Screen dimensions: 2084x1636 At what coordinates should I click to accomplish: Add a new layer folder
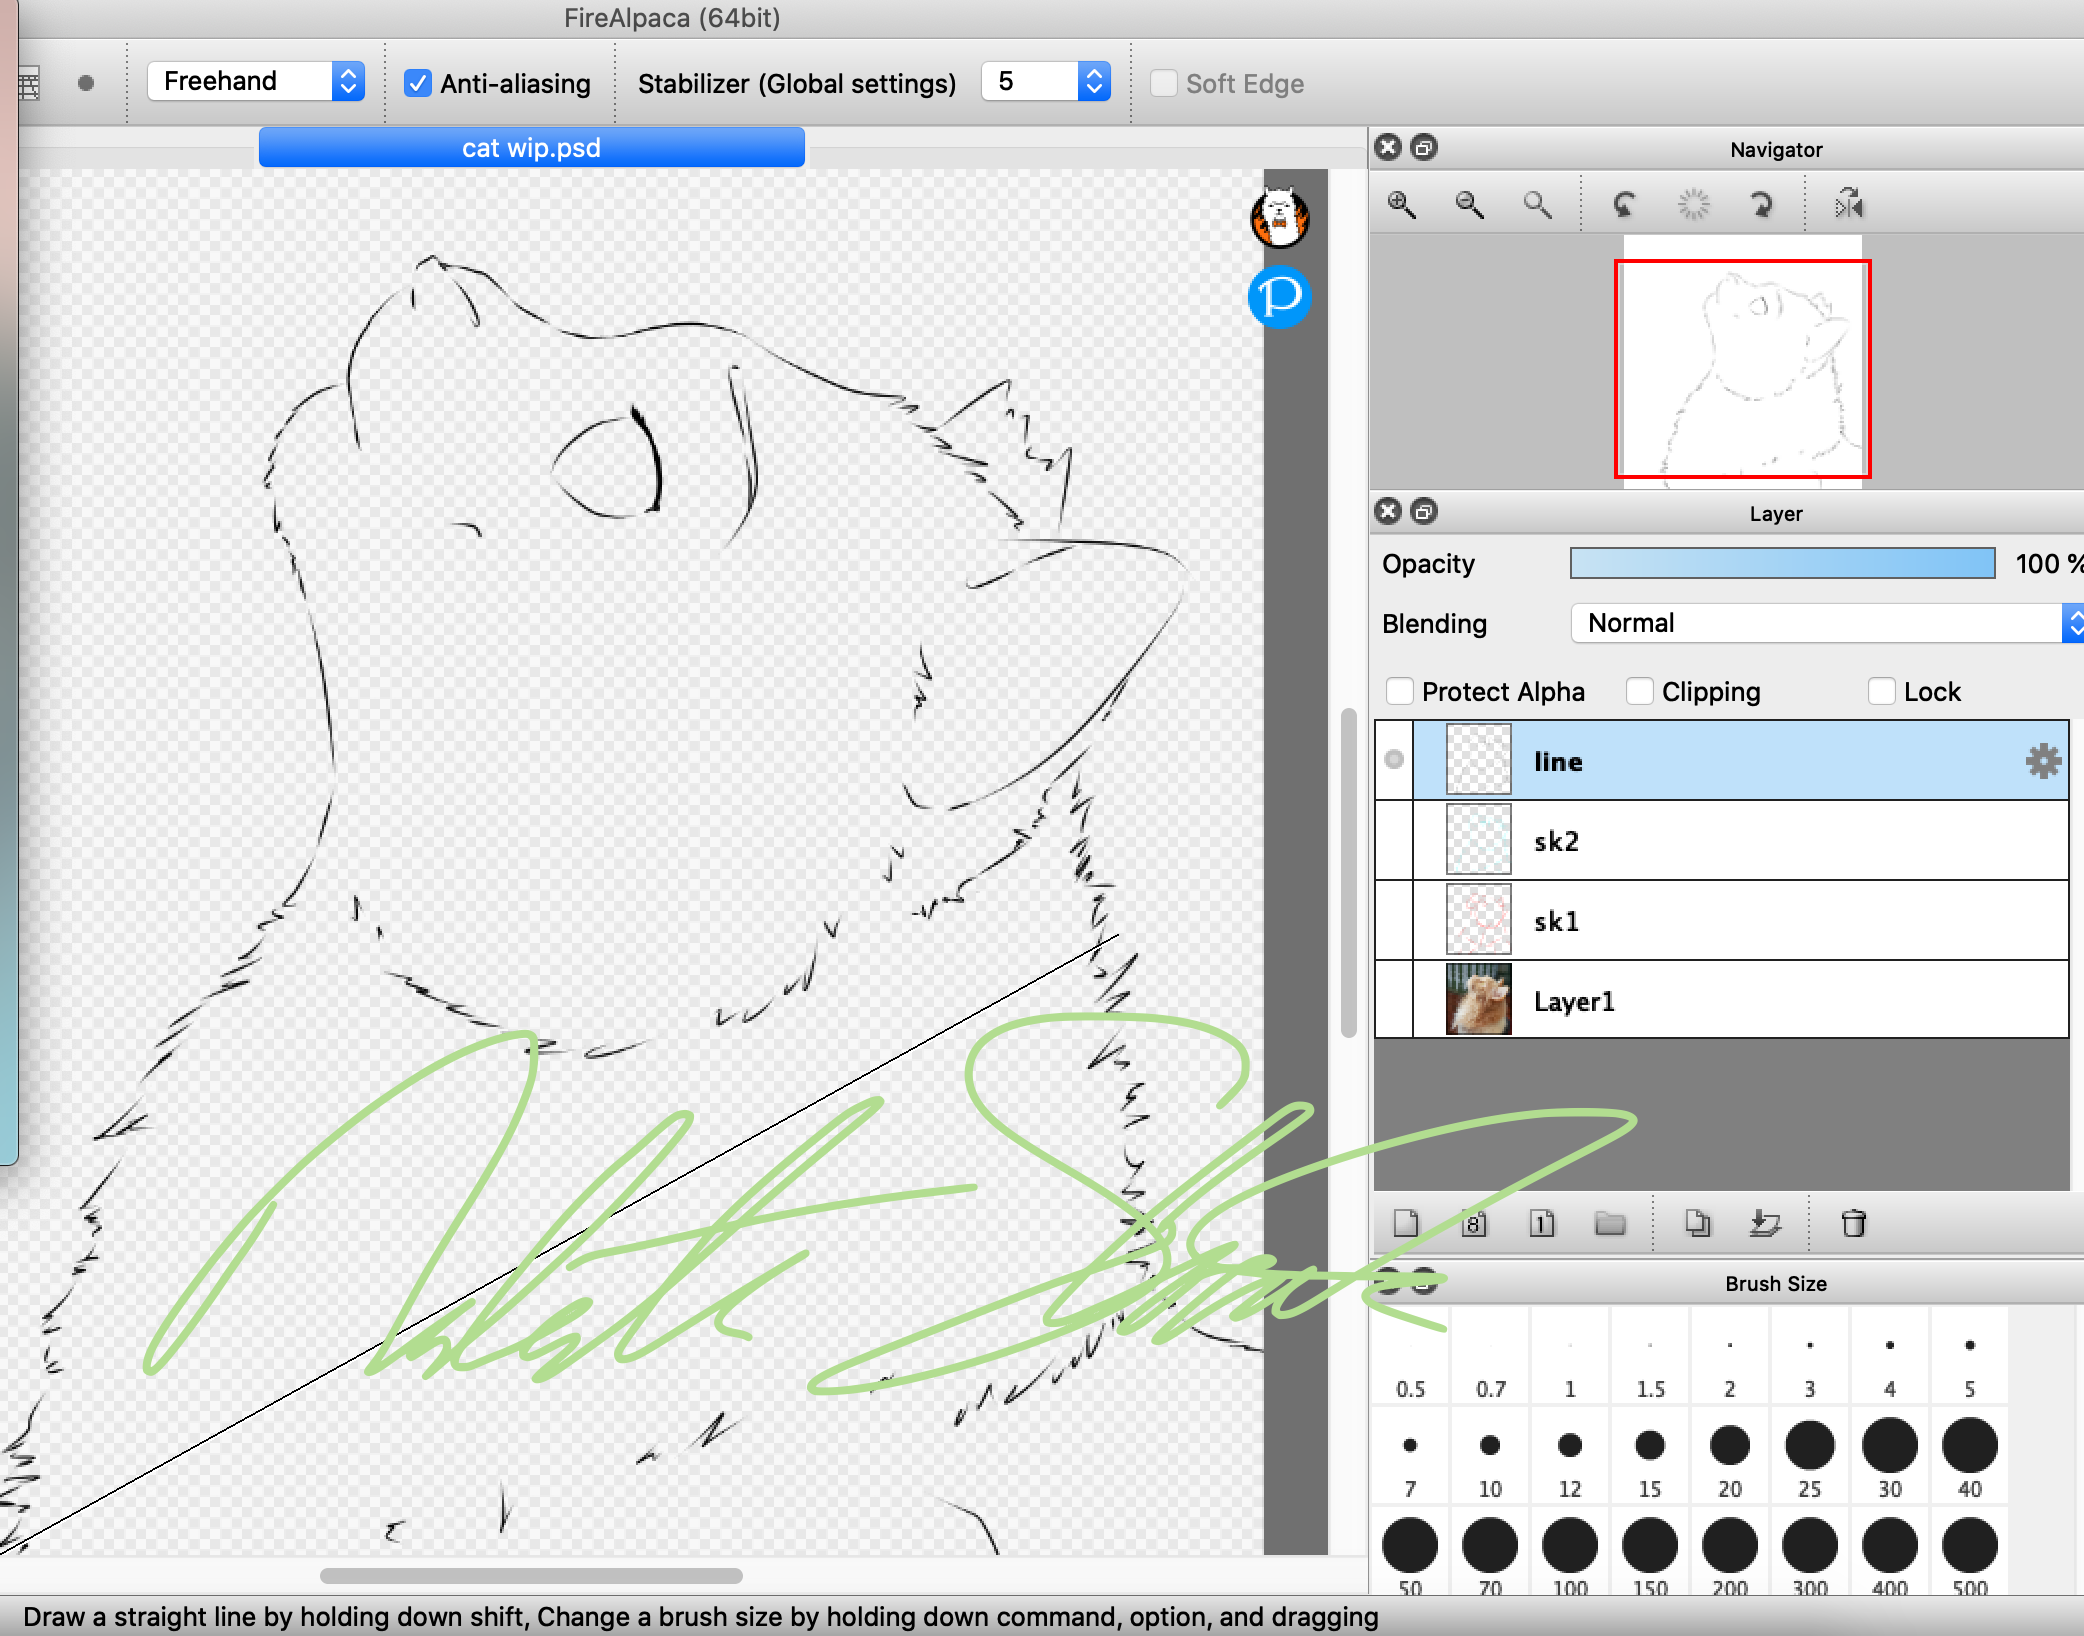(1610, 1223)
